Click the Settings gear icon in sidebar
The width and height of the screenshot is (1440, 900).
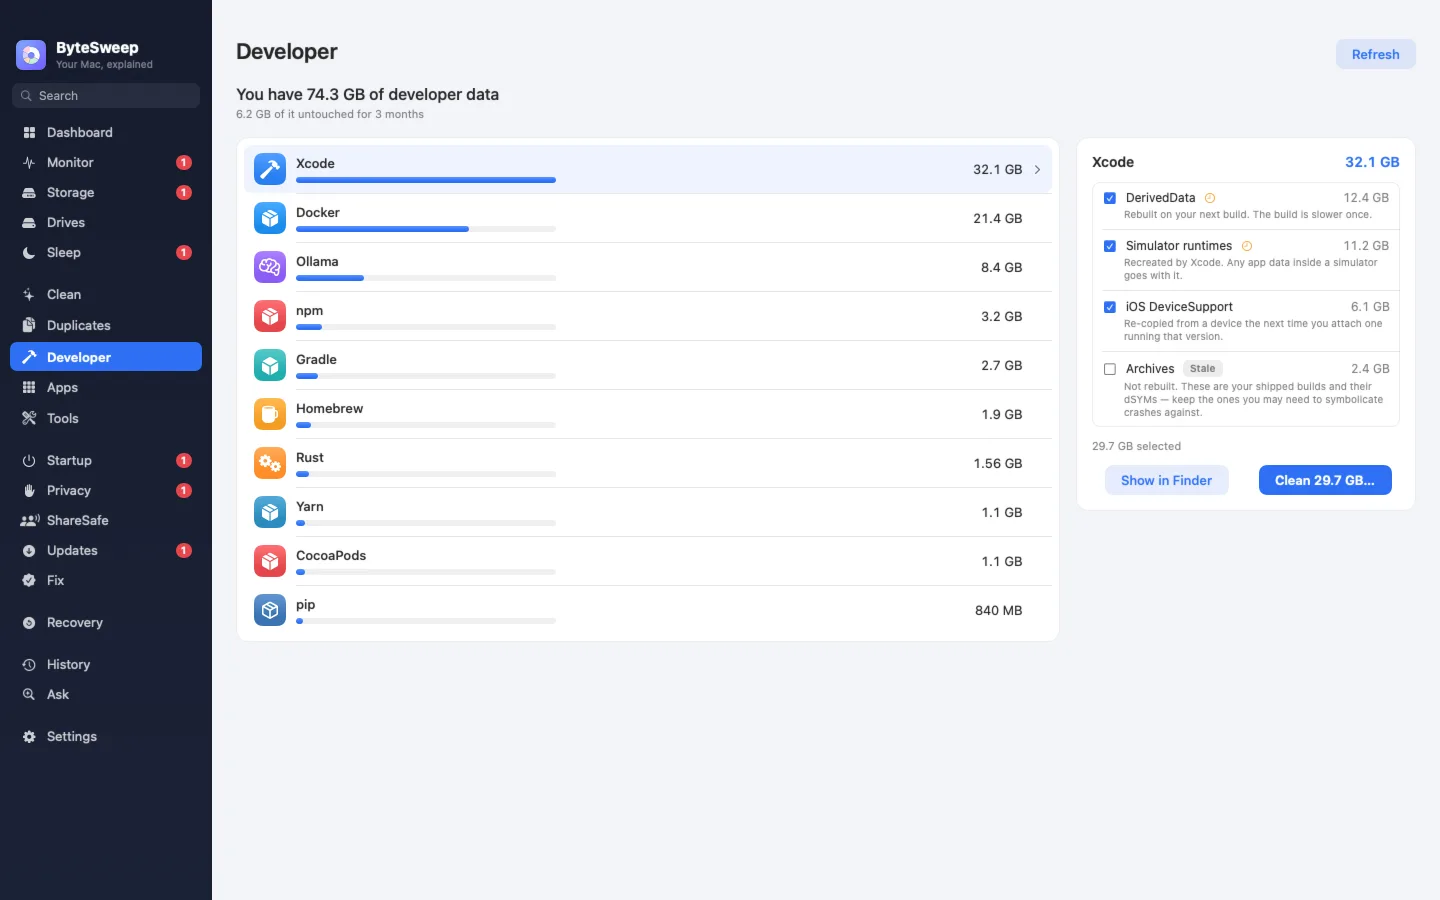click(x=29, y=736)
